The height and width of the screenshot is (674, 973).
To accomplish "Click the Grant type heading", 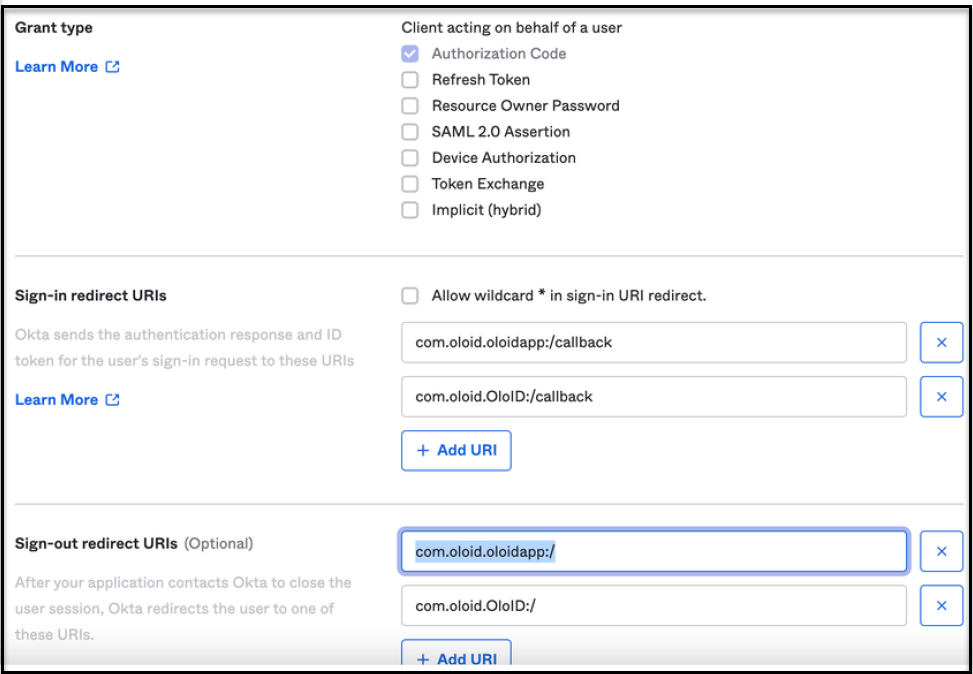I will [54, 28].
